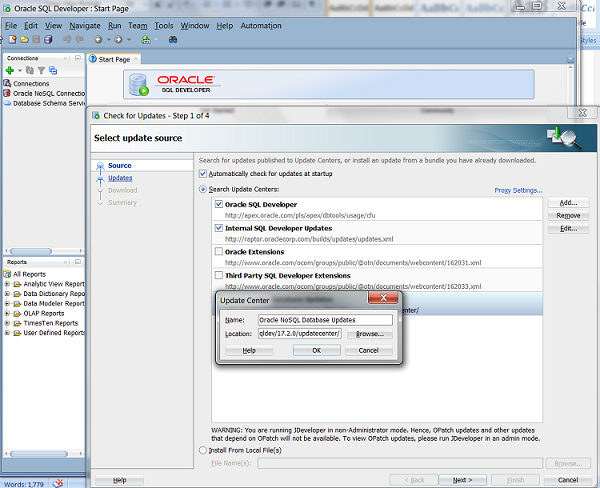Expand the Data Dictionary Reports node
Image resolution: width=600 pixels, height=488 pixels.
(7, 294)
